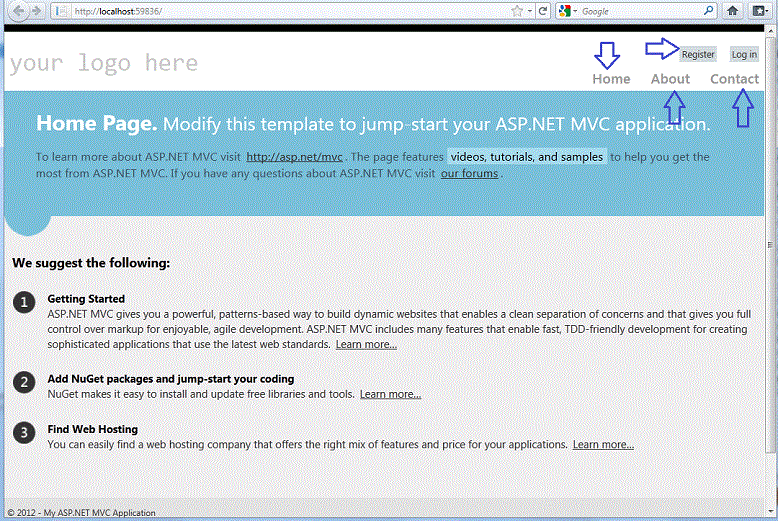Navigate to Contact menu item

(x=734, y=79)
